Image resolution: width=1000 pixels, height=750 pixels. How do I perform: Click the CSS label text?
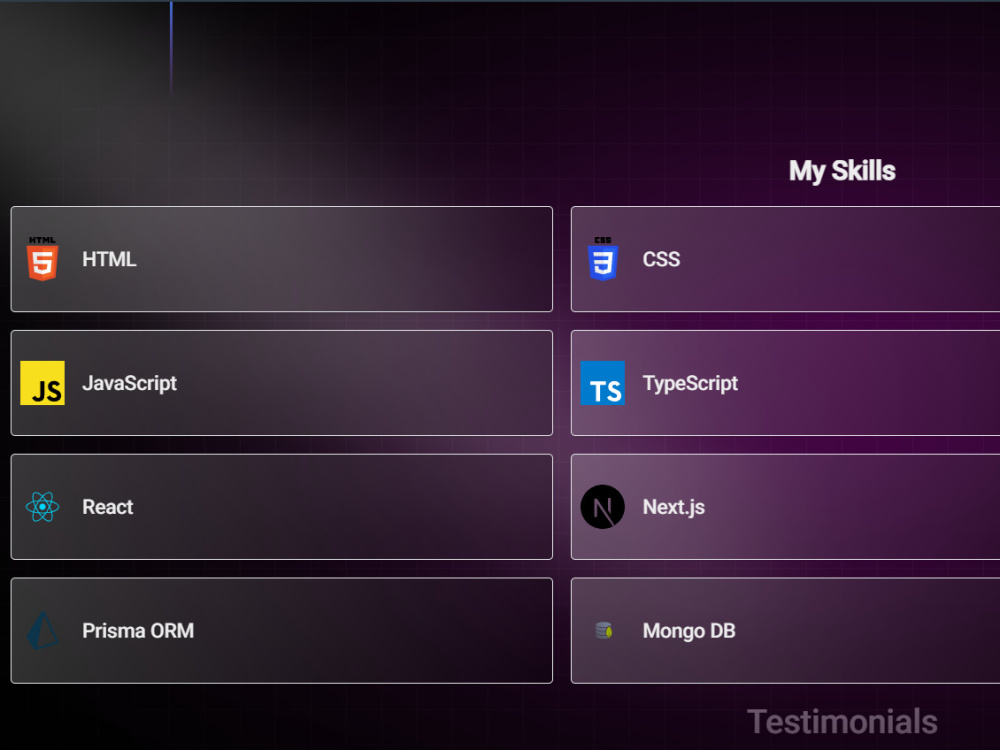[x=661, y=259]
